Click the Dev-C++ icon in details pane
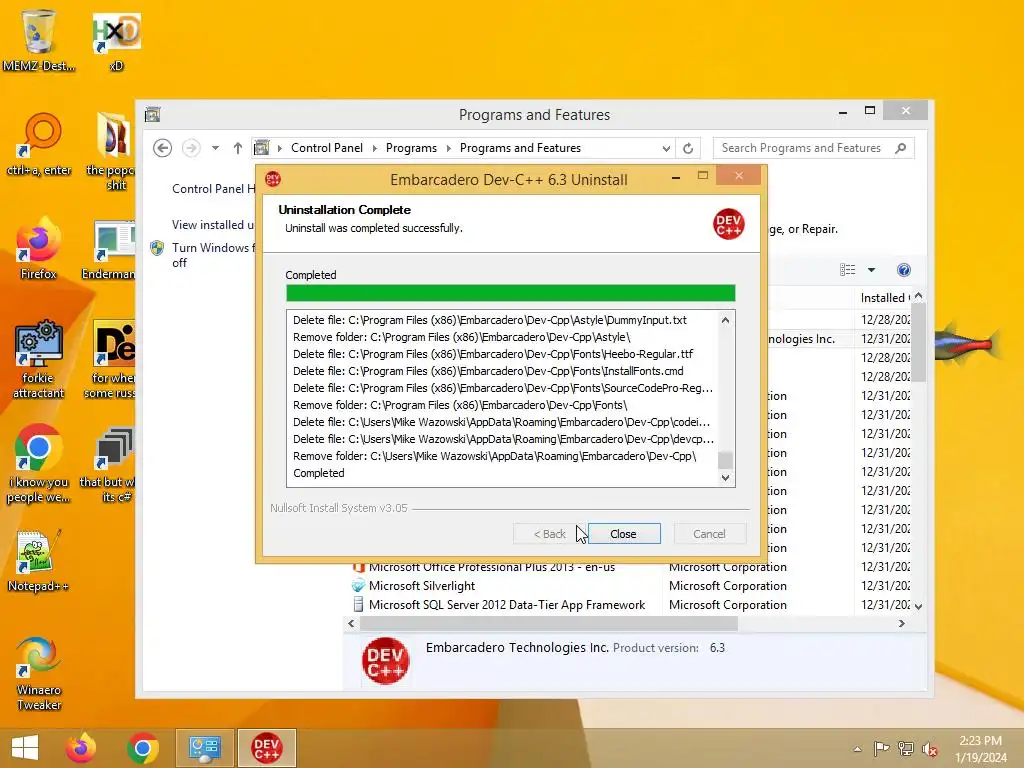The height and width of the screenshot is (768, 1024). [385, 661]
